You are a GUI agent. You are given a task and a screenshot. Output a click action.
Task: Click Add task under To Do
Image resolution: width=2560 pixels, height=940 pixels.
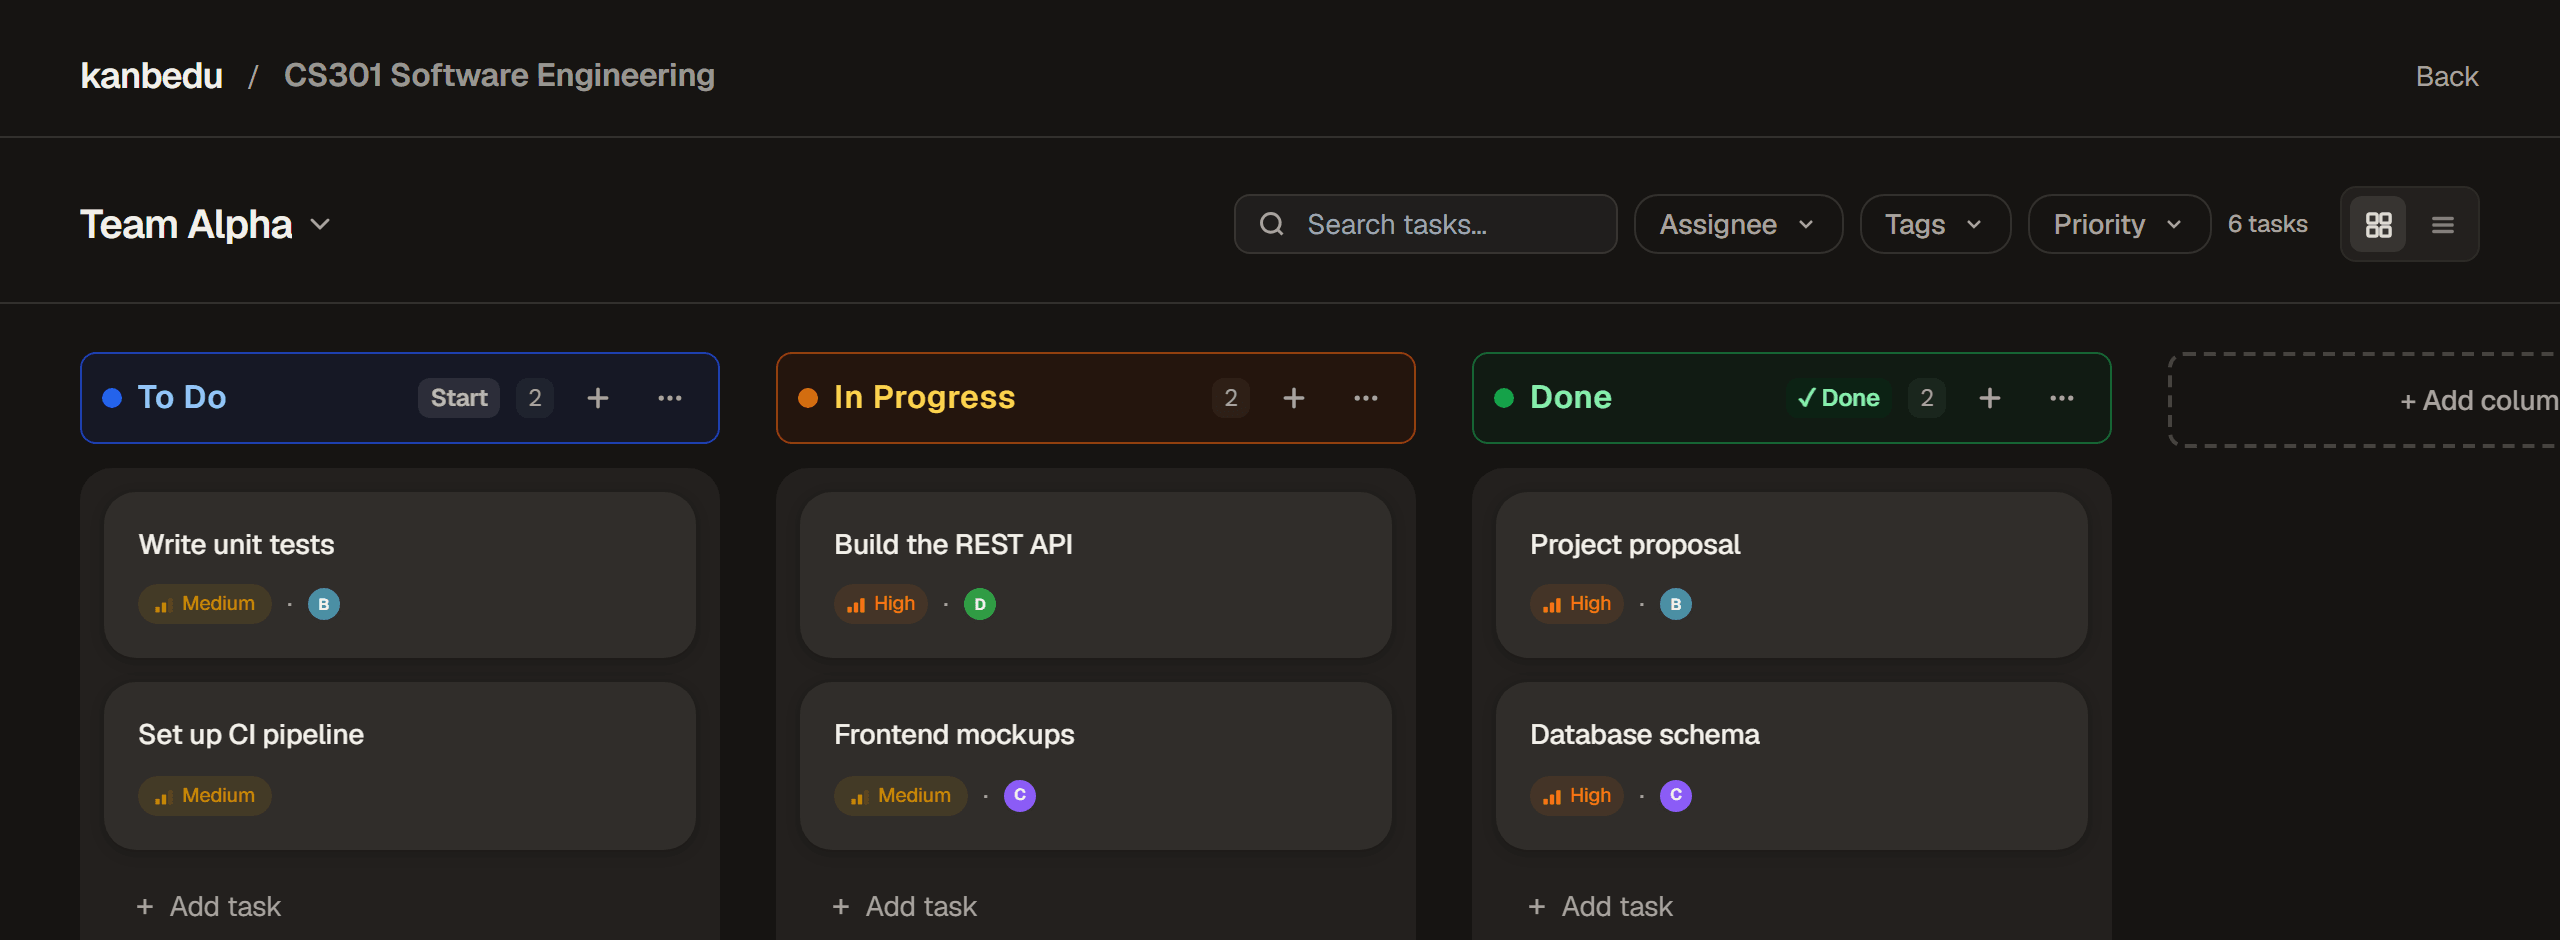click(x=209, y=906)
